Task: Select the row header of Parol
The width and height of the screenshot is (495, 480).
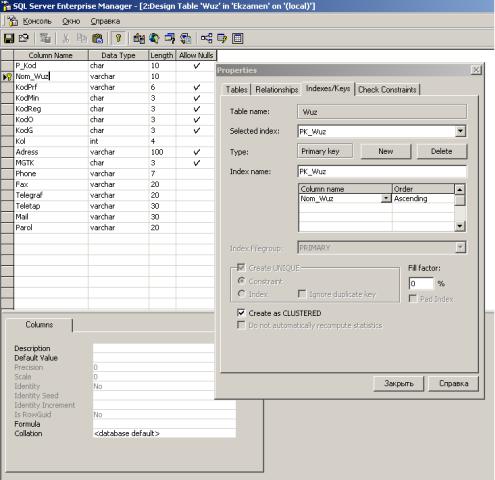Action: click(7, 228)
